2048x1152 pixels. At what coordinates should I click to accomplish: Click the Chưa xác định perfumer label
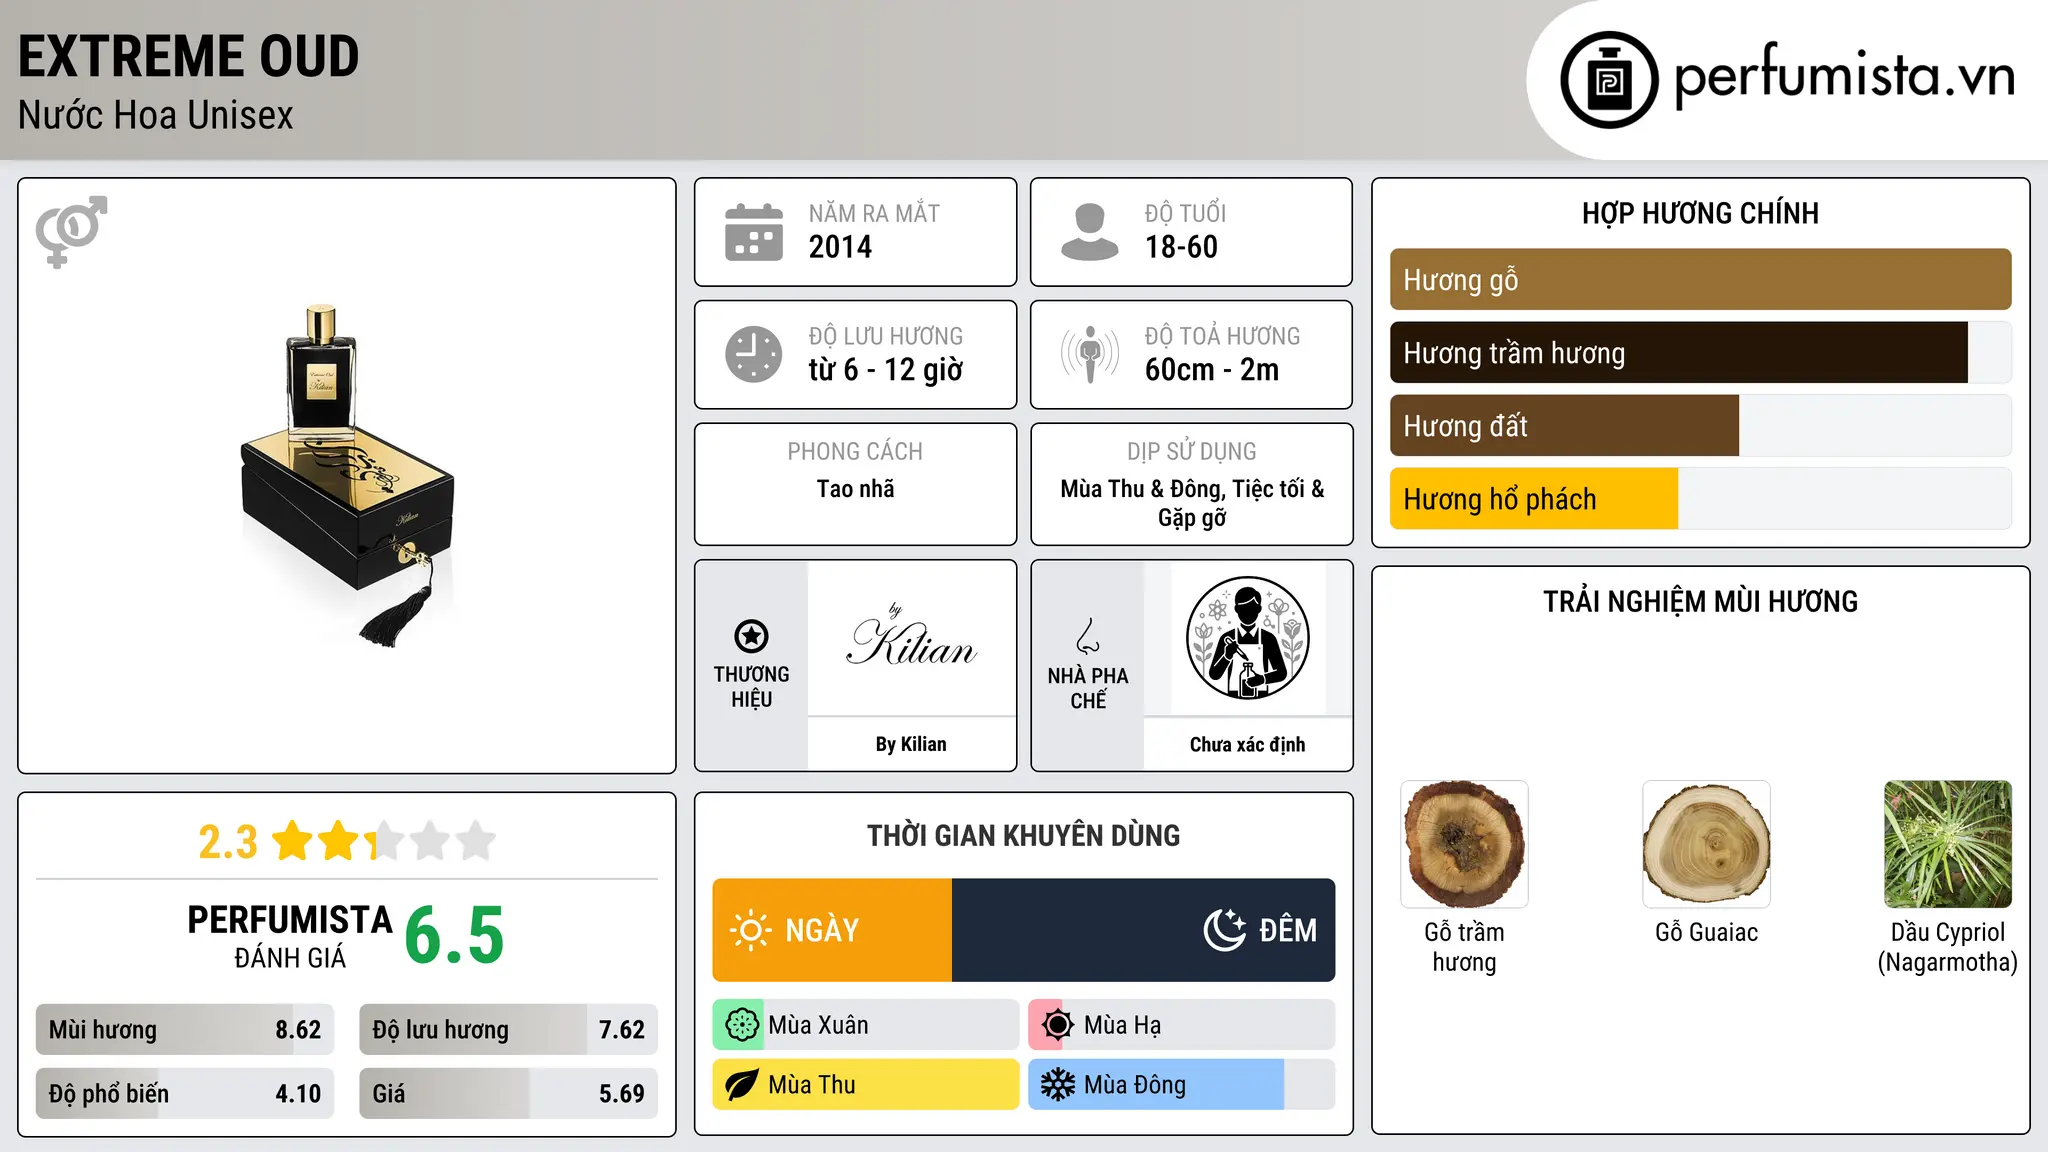coord(1247,744)
